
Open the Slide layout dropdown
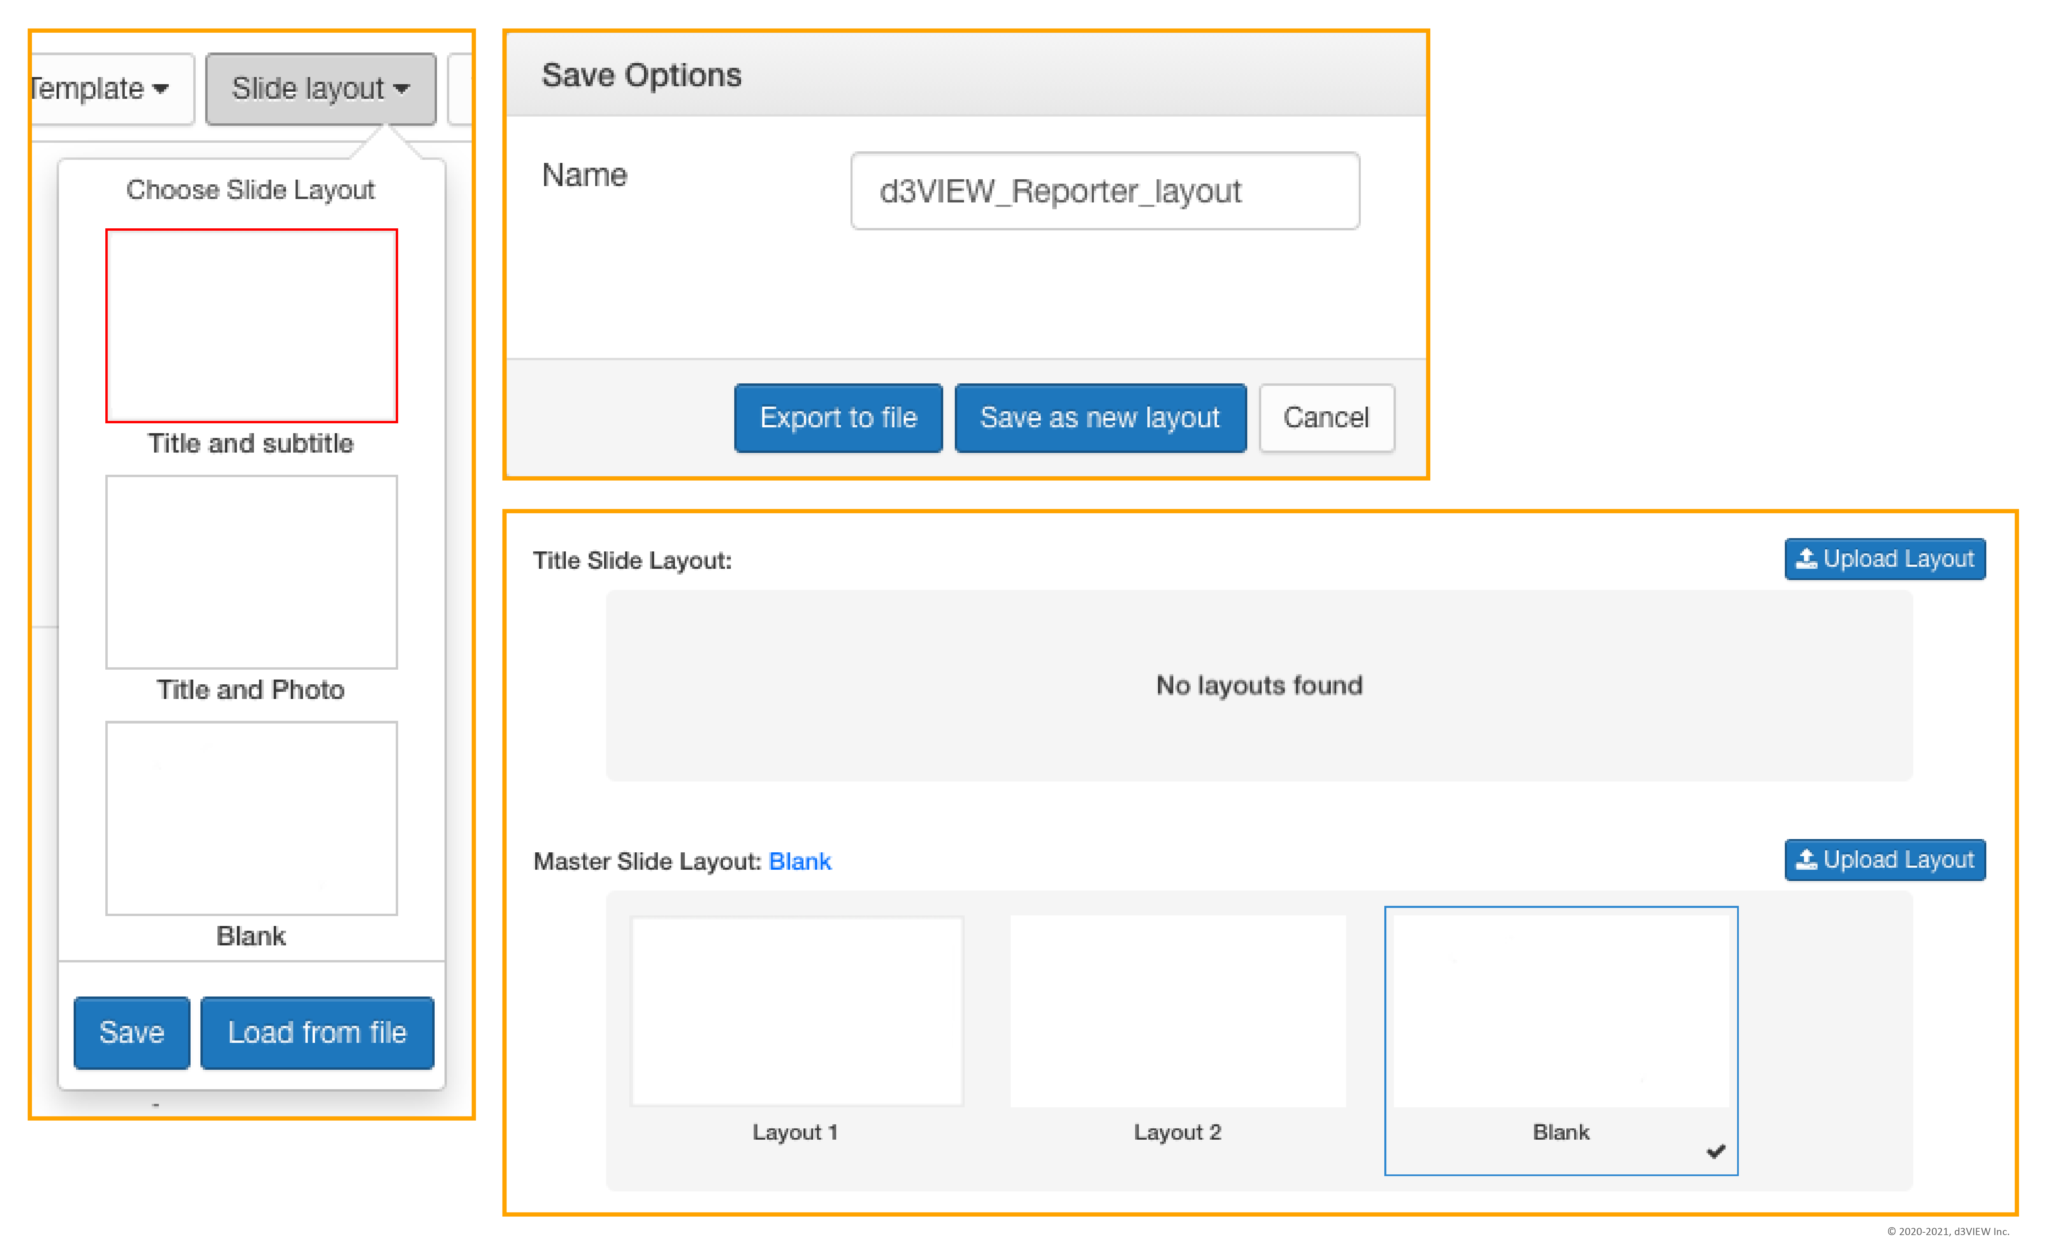[310, 88]
